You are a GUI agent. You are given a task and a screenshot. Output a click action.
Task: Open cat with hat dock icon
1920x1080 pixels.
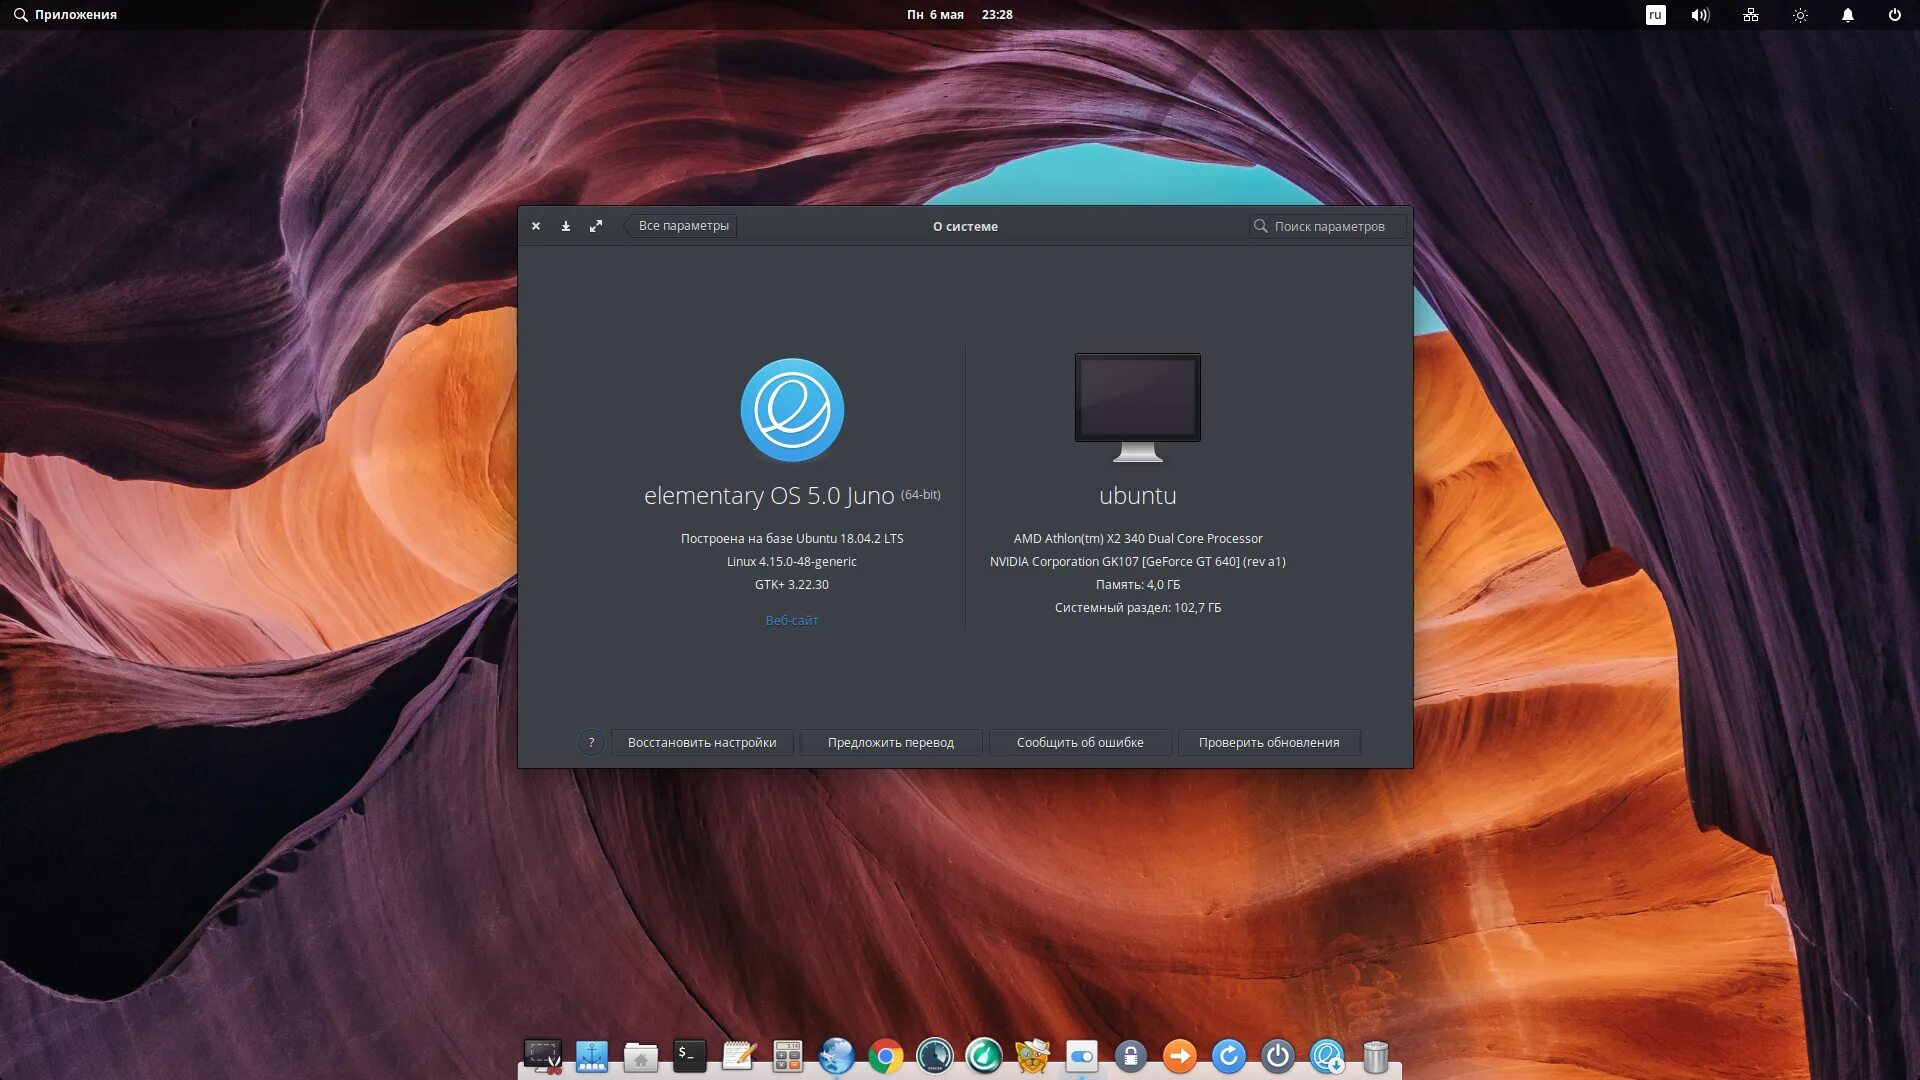[1033, 1055]
